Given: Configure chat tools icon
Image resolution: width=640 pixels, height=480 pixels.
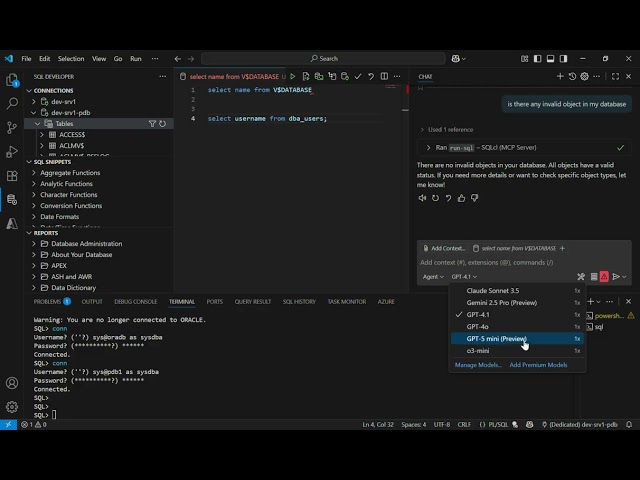Looking at the screenshot, I should (x=581, y=277).
